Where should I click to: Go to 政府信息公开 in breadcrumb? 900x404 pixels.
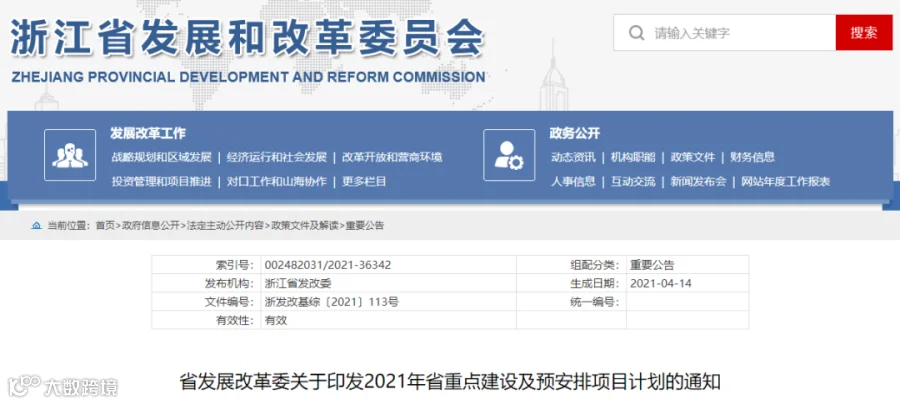tap(150, 226)
